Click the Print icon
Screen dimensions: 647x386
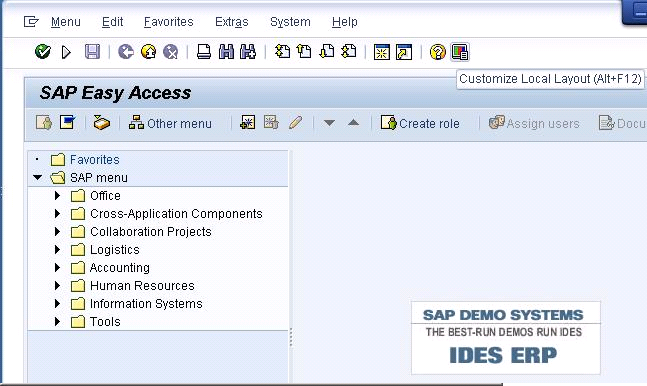204,52
